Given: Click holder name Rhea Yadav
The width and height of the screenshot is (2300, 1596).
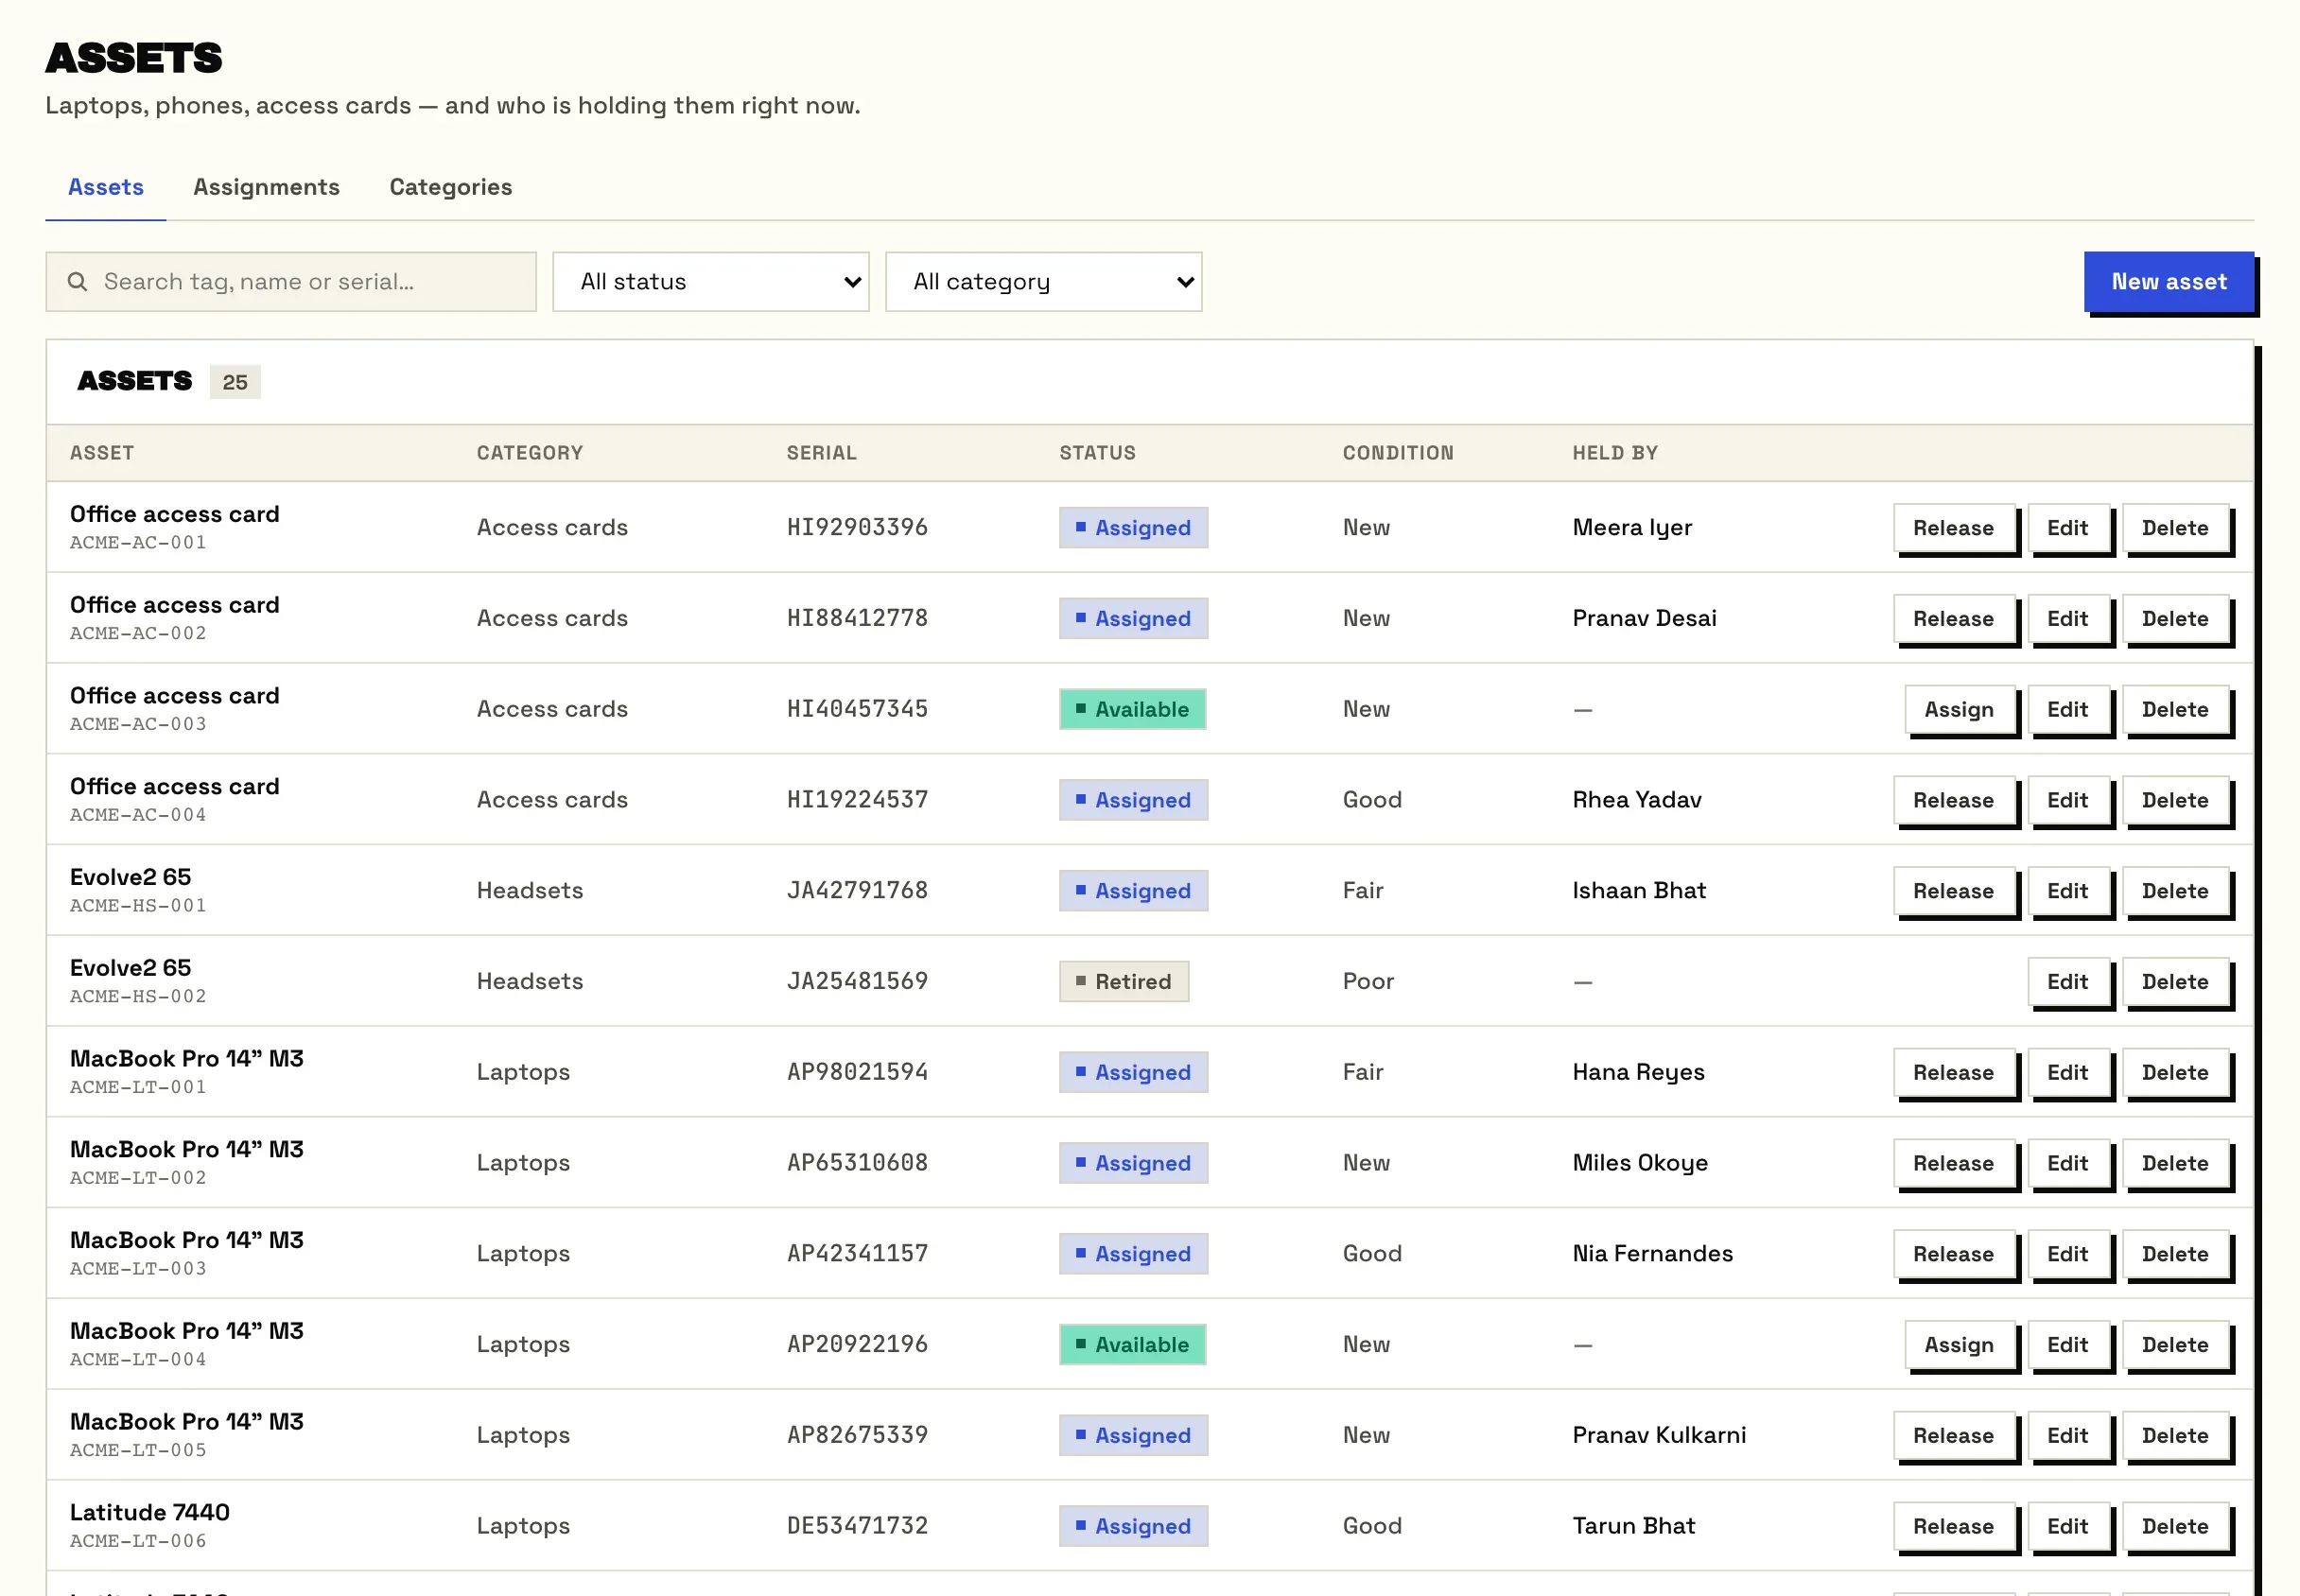Looking at the screenshot, I should click(1636, 801).
